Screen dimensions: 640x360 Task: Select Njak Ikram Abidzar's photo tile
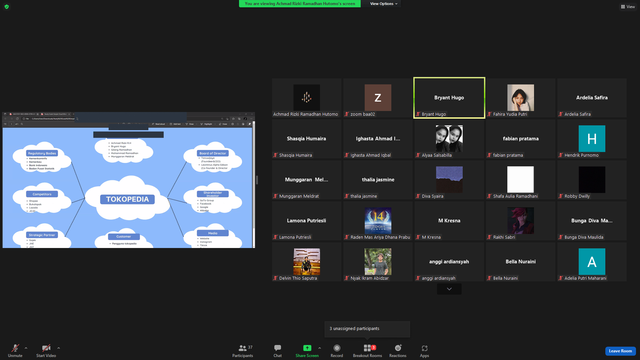tap(378, 262)
